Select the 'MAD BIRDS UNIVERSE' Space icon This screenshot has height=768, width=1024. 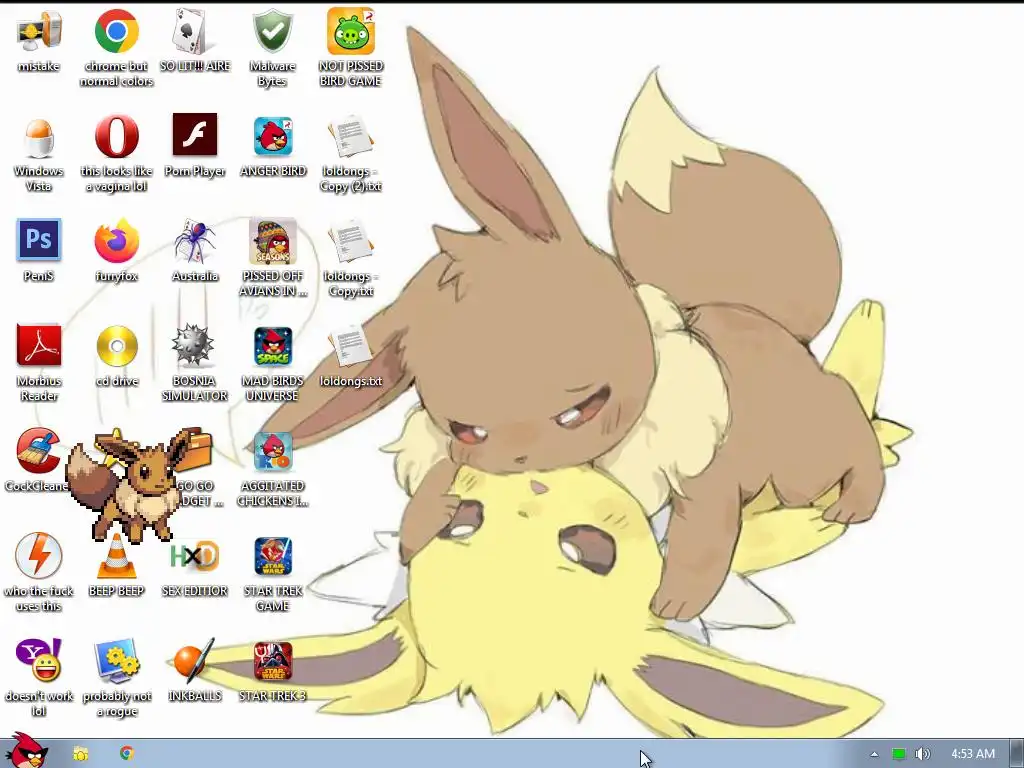click(x=273, y=347)
